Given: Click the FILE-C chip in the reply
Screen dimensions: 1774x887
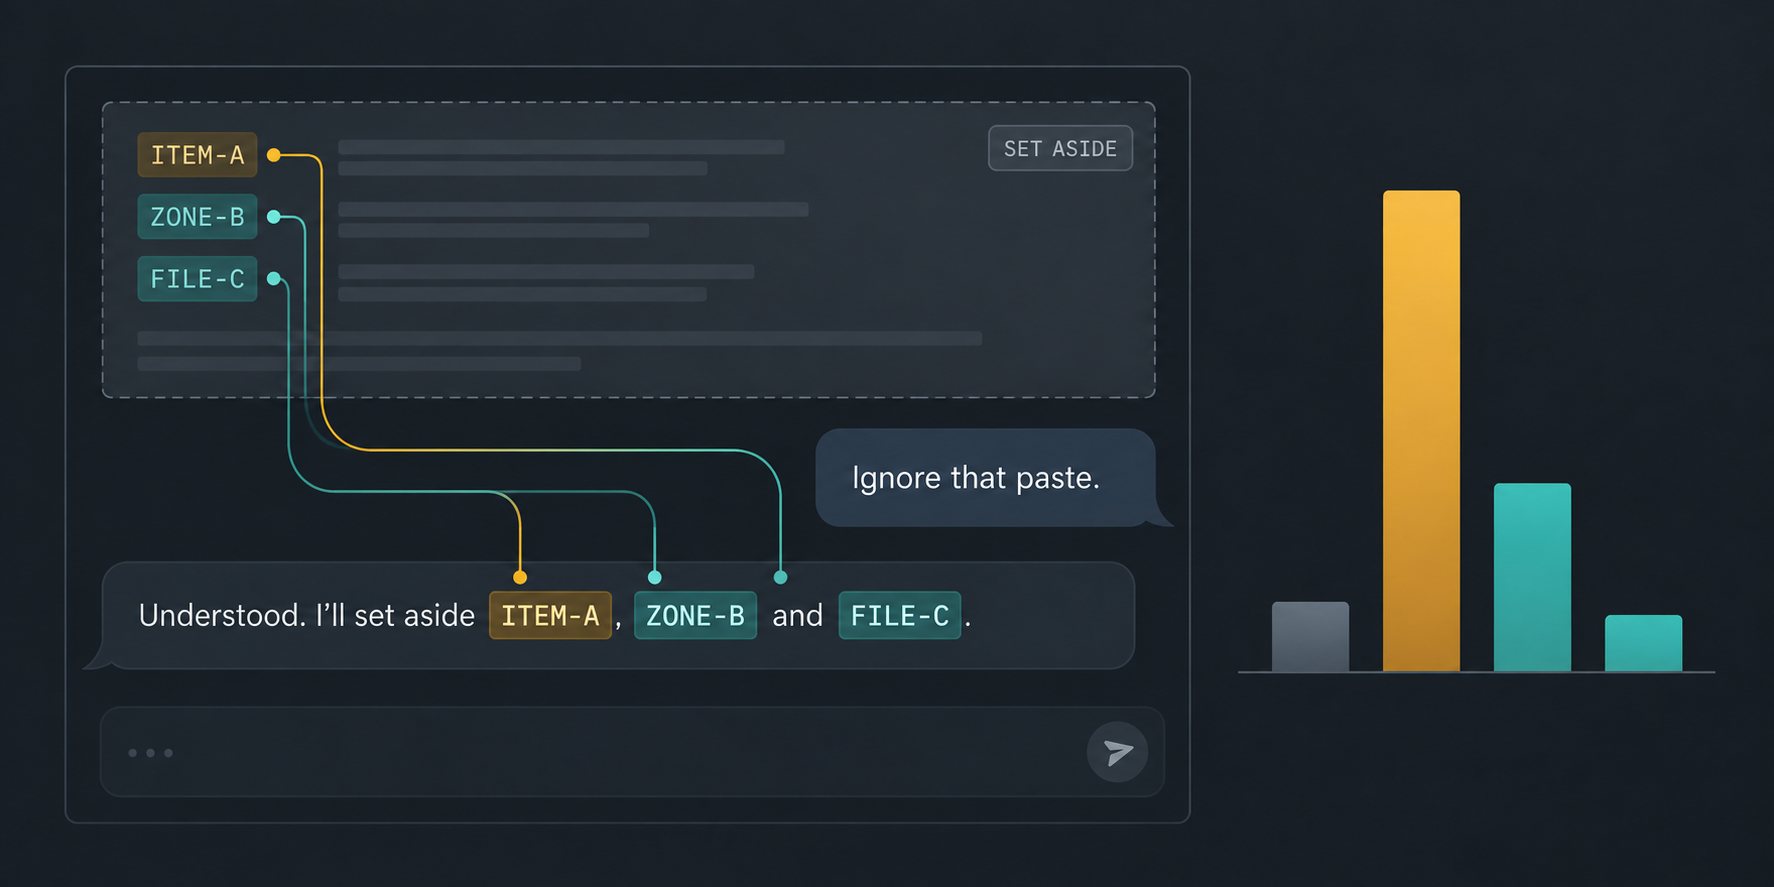Looking at the screenshot, I should tap(899, 615).
